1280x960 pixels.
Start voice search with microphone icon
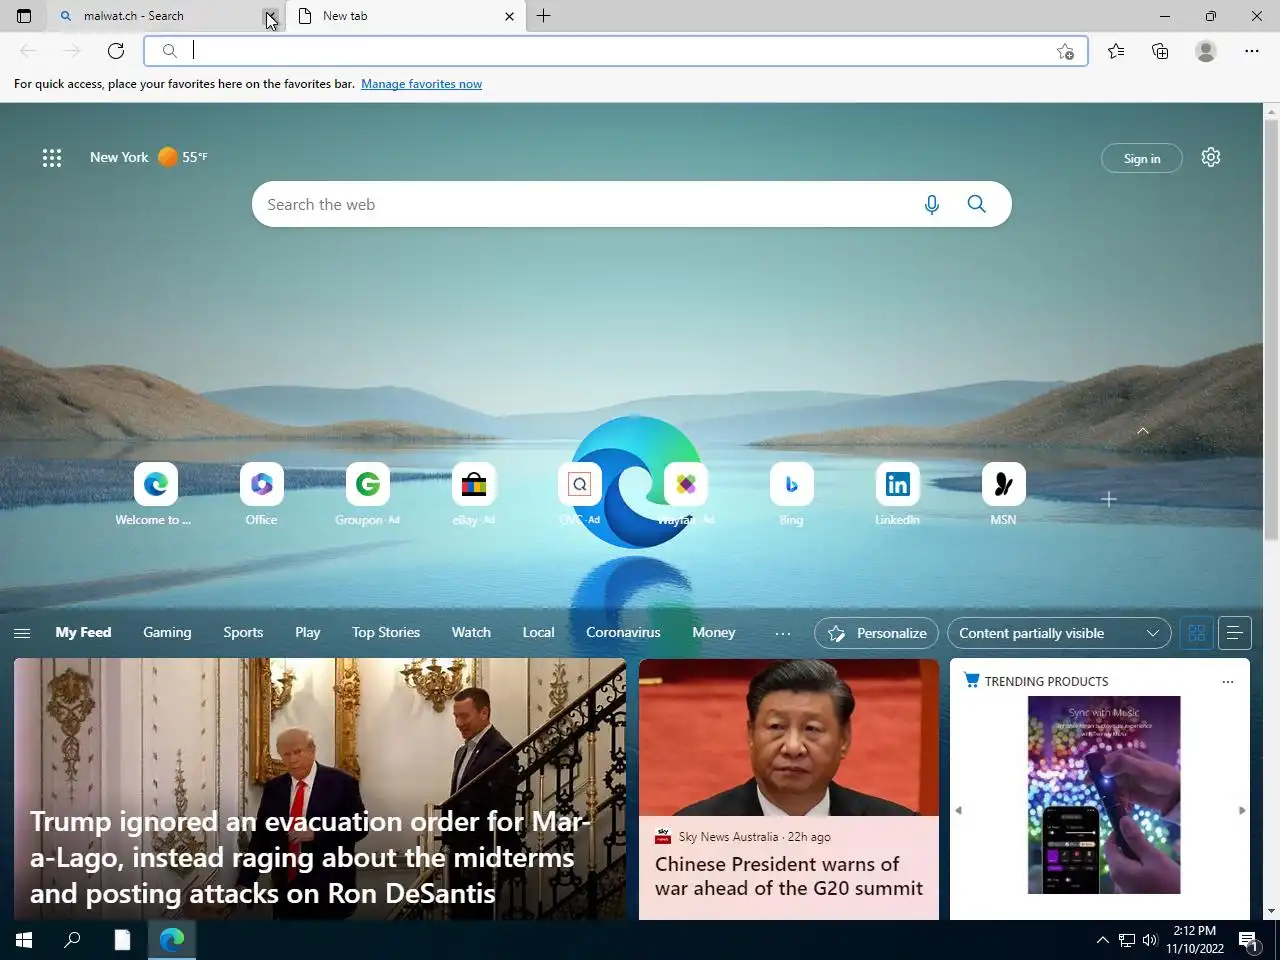(932, 205)
